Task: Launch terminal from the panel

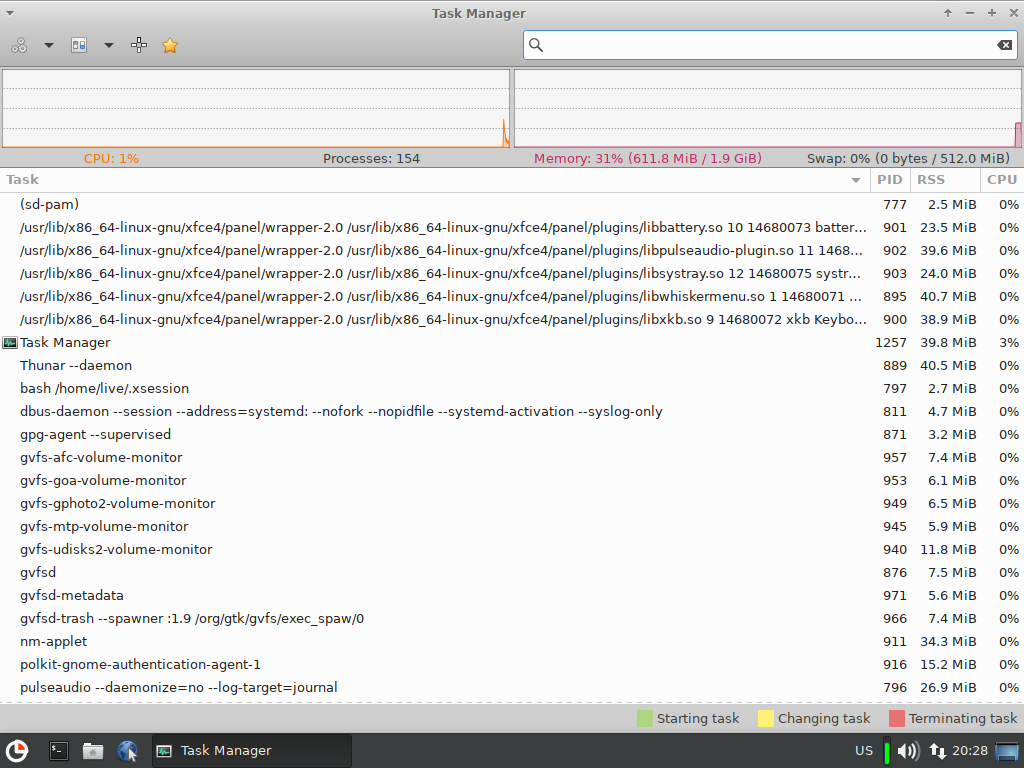Action: tap(59, 750)
